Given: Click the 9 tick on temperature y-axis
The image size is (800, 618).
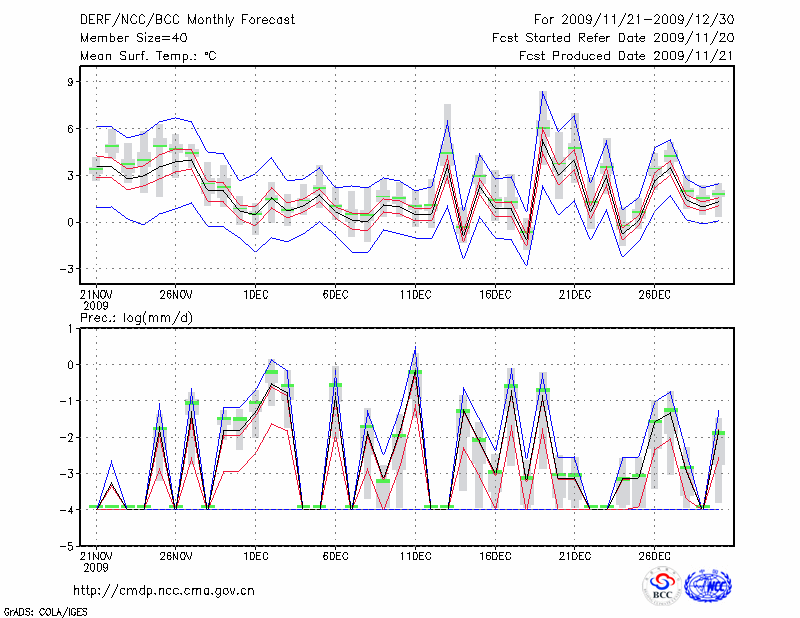Looking at the screenshot, I should 72,82.
